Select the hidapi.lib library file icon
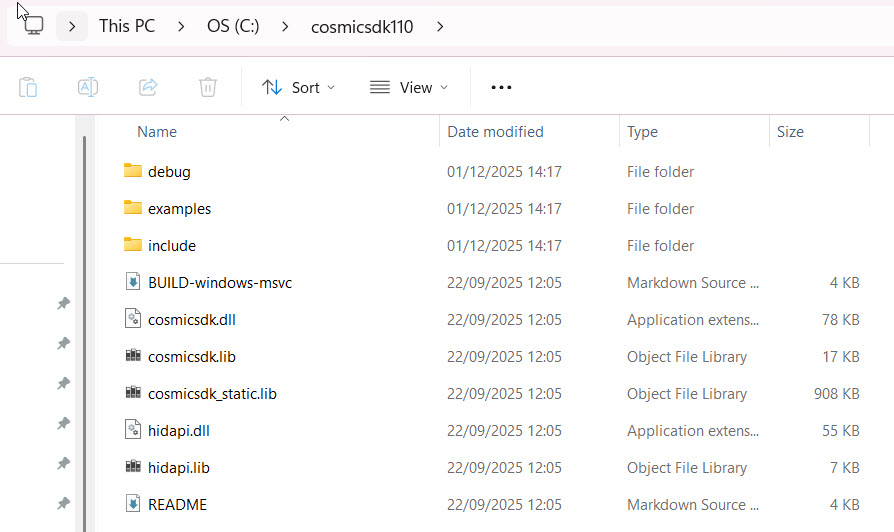The height and width of the screenshot is (532, 894). [133, 468]
